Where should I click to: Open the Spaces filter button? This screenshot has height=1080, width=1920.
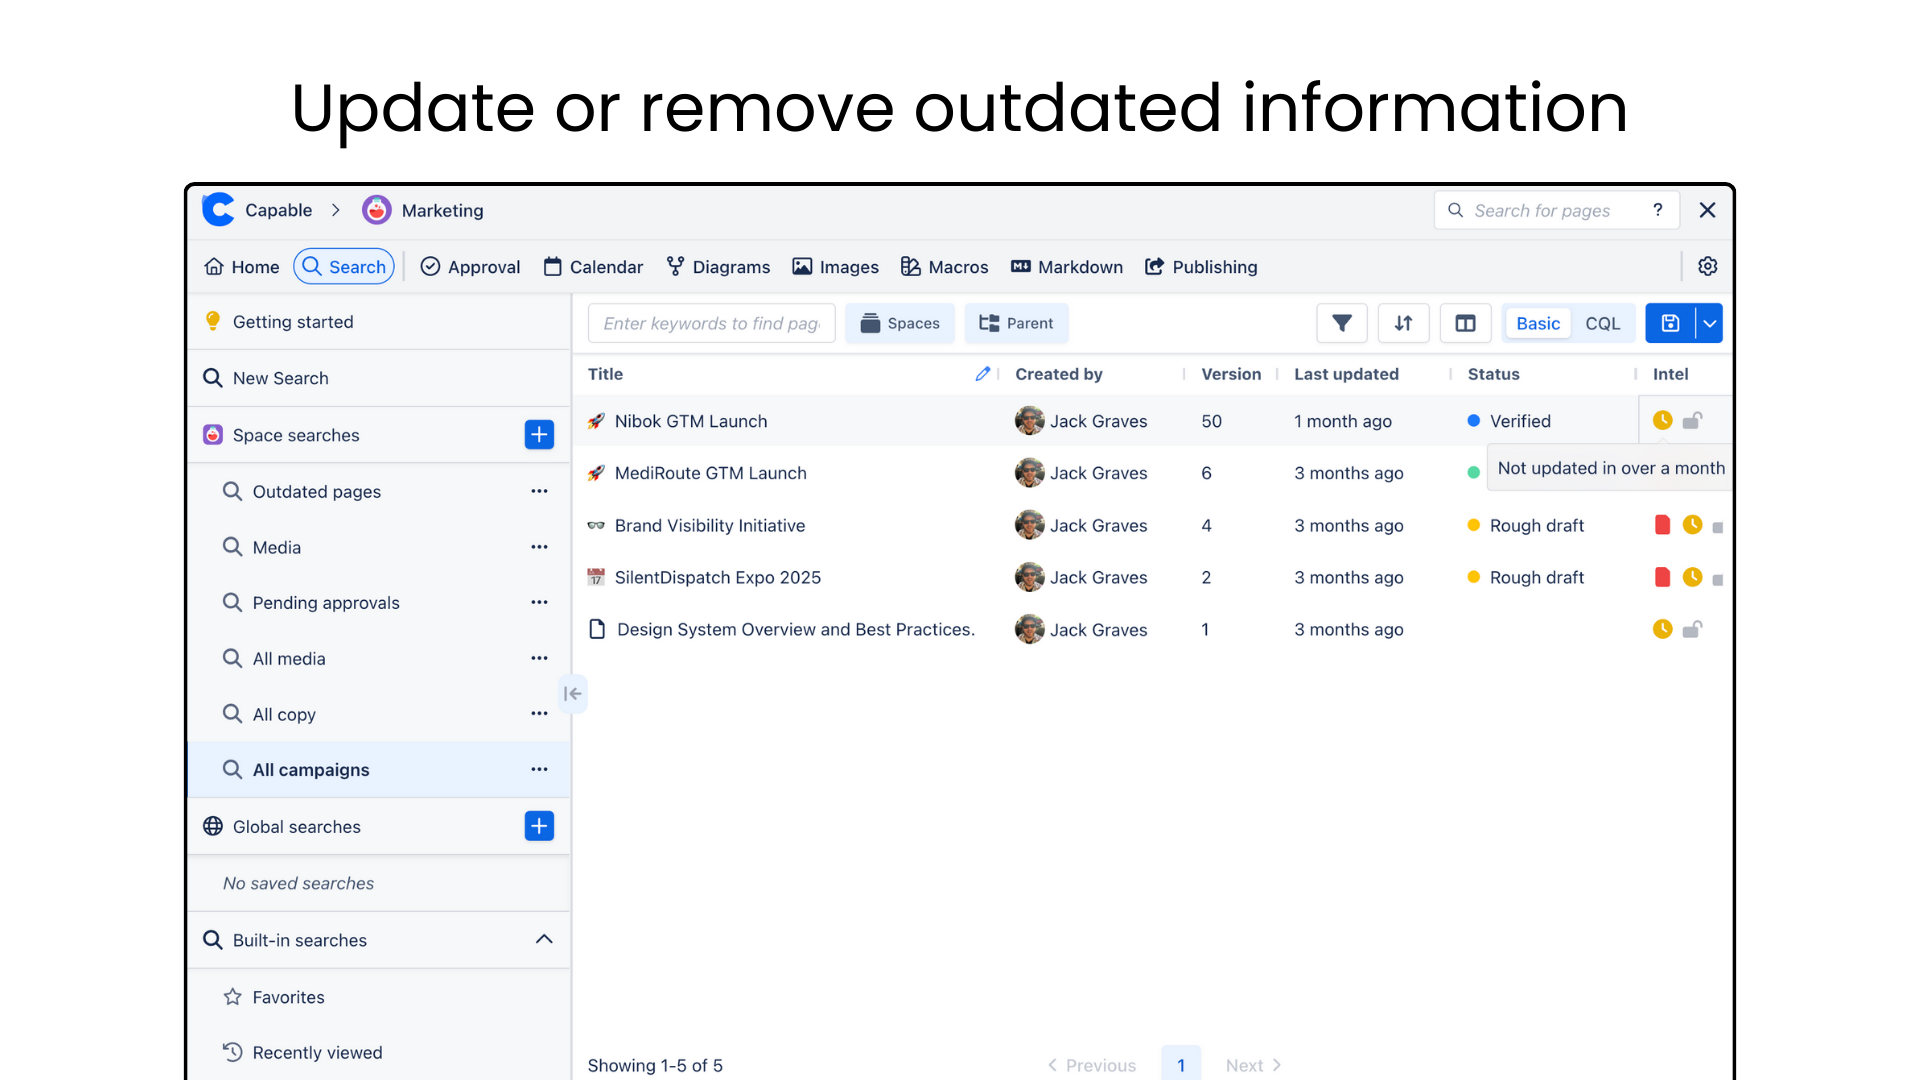pyautogui.click(x=900, y=323)
